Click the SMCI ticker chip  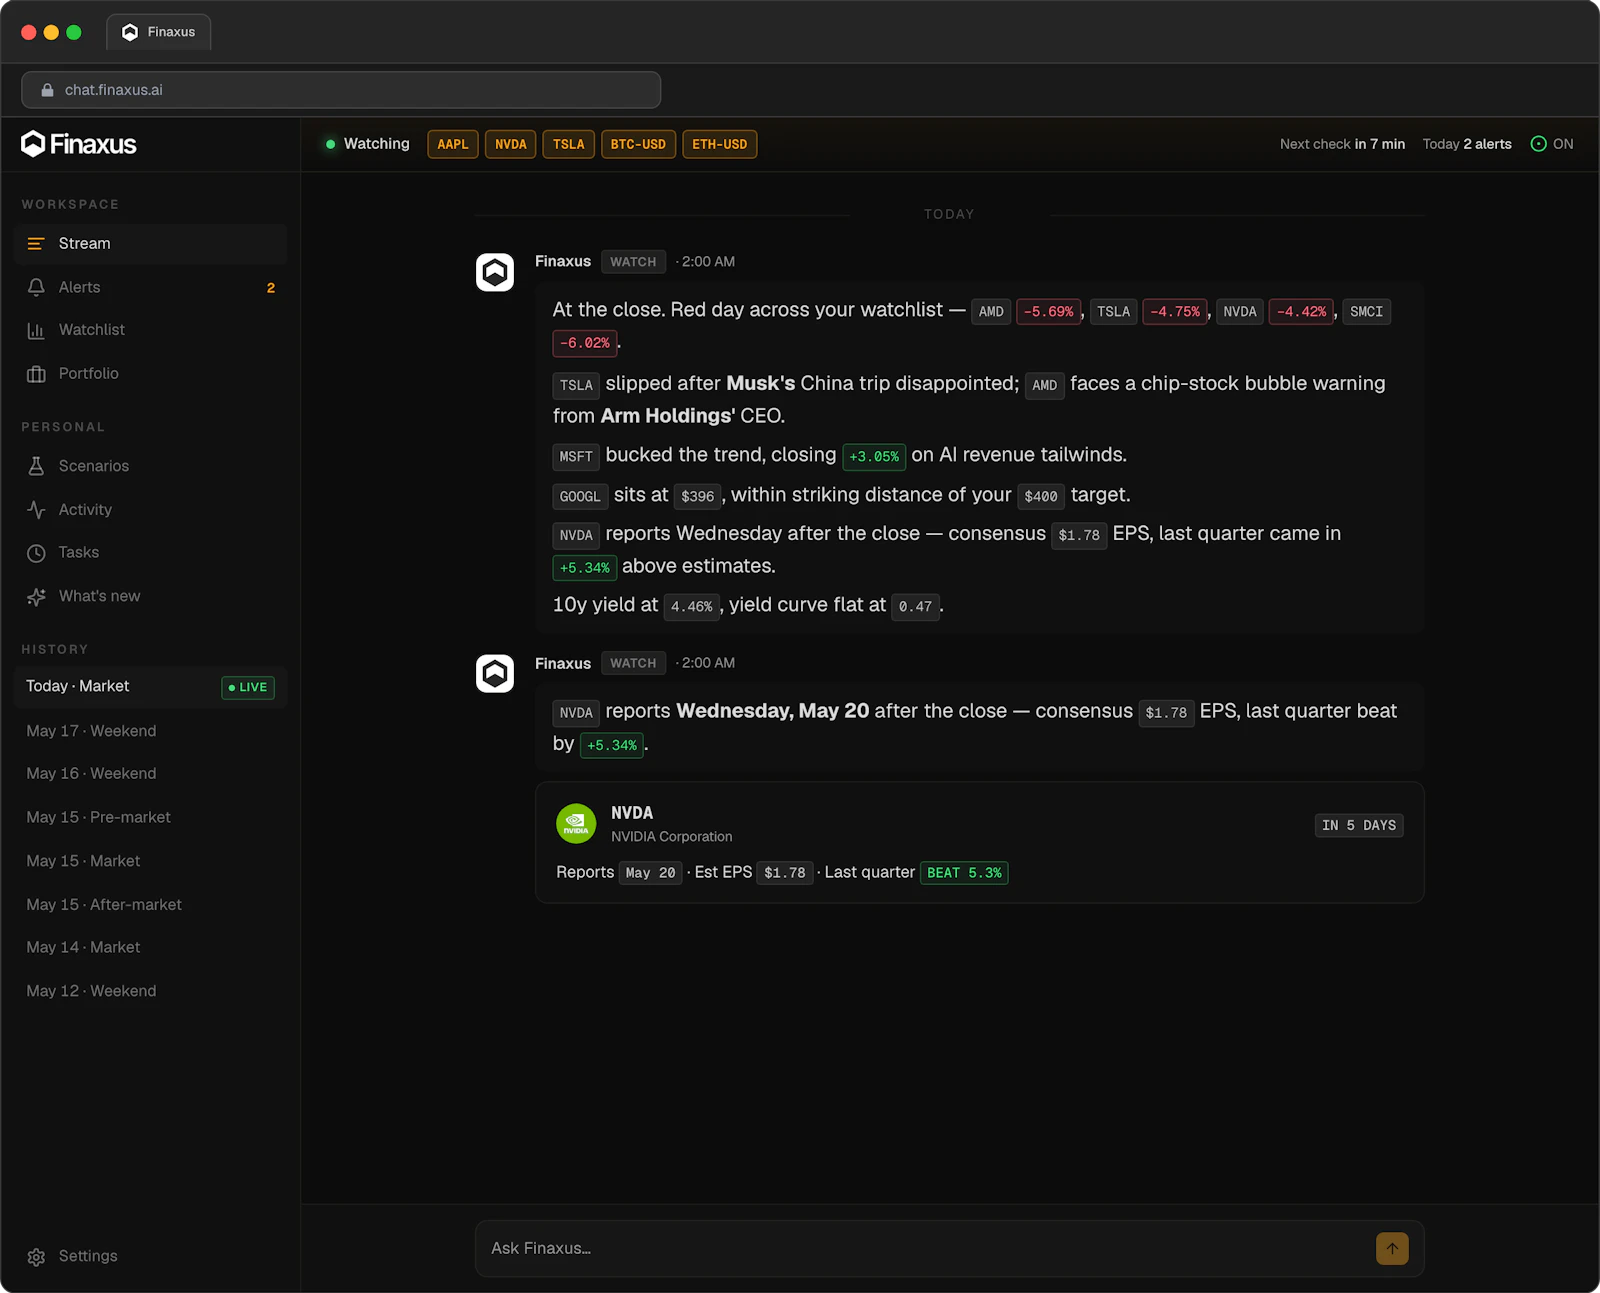1366,312
